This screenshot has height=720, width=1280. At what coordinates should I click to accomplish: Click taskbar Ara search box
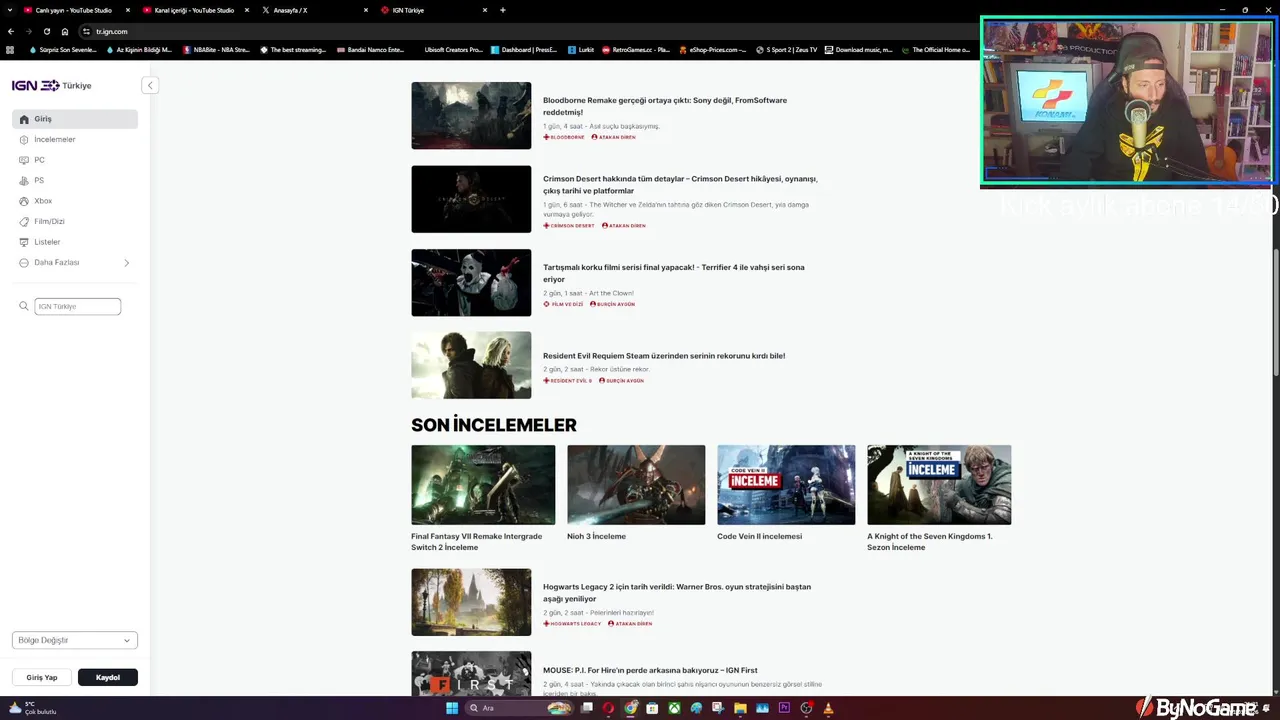point(519,708)
